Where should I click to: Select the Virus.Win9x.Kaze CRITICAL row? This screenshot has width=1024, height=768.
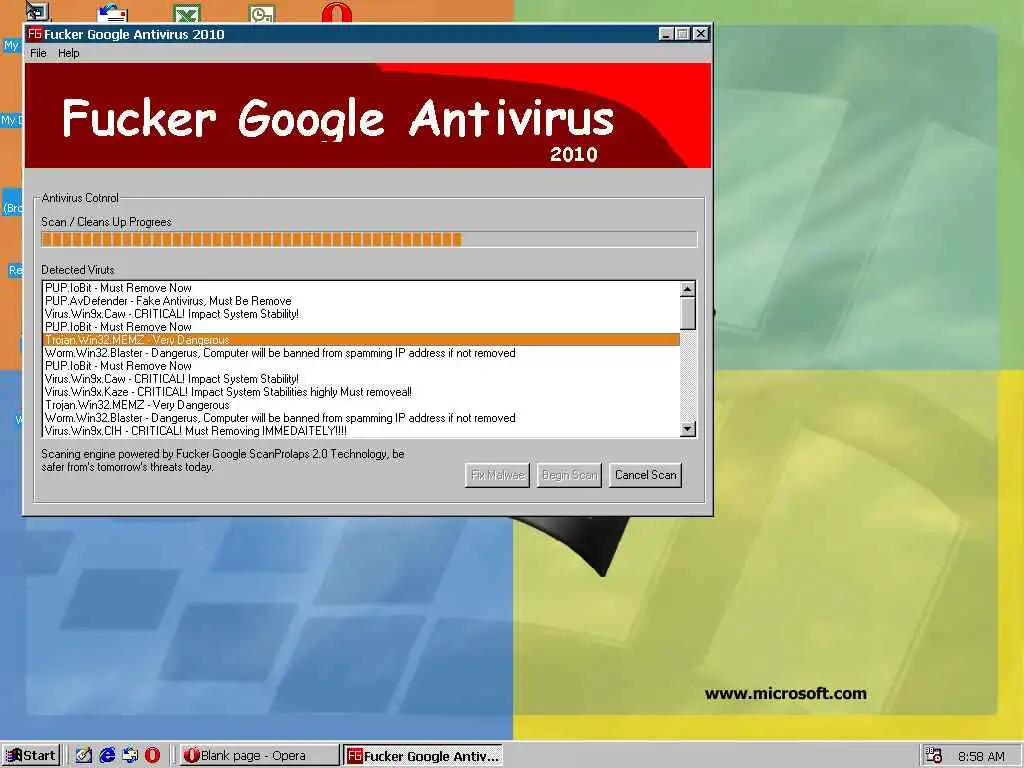pyautogui.click(x=361, y=392)
